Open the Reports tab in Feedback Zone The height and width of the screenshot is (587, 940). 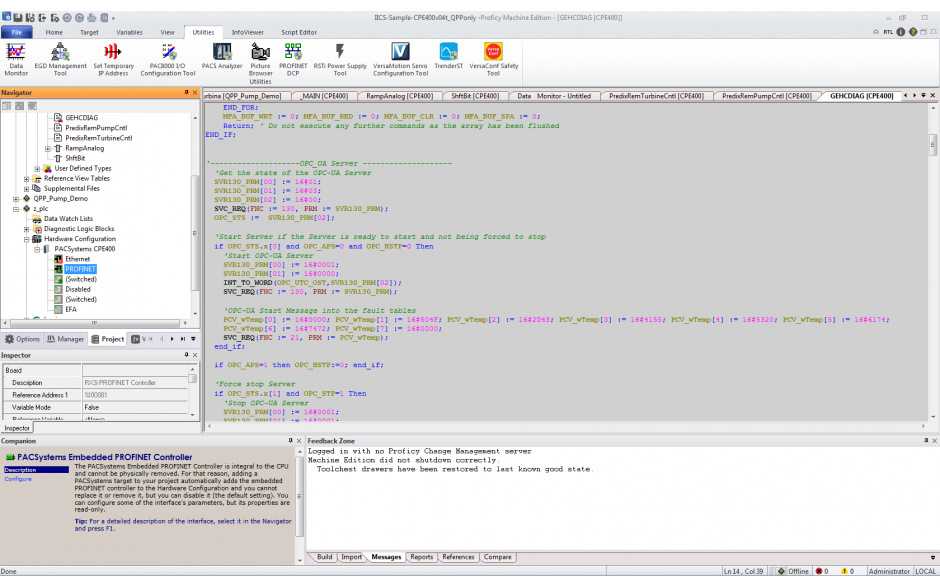(421, 557)
